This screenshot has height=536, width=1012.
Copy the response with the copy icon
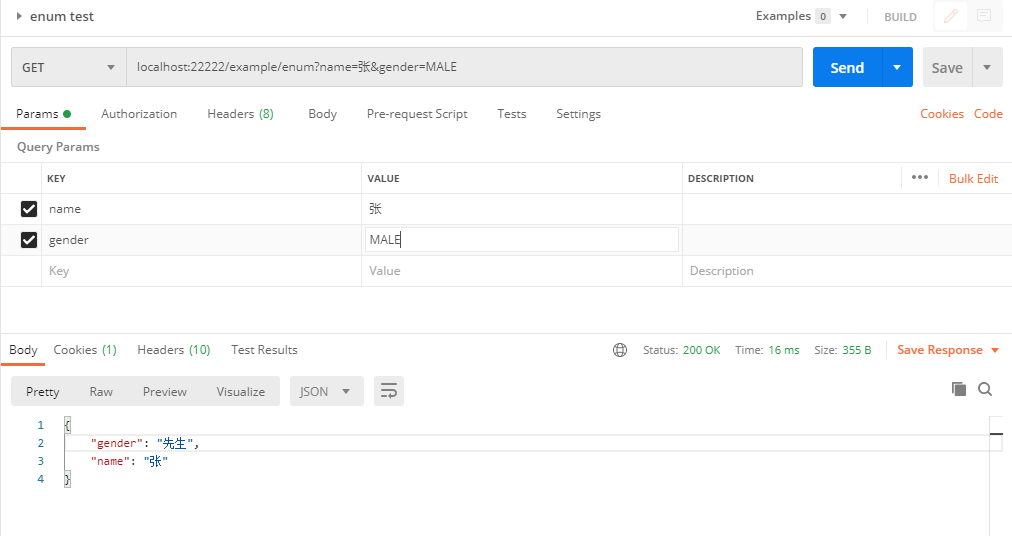[x=959, y=389]
